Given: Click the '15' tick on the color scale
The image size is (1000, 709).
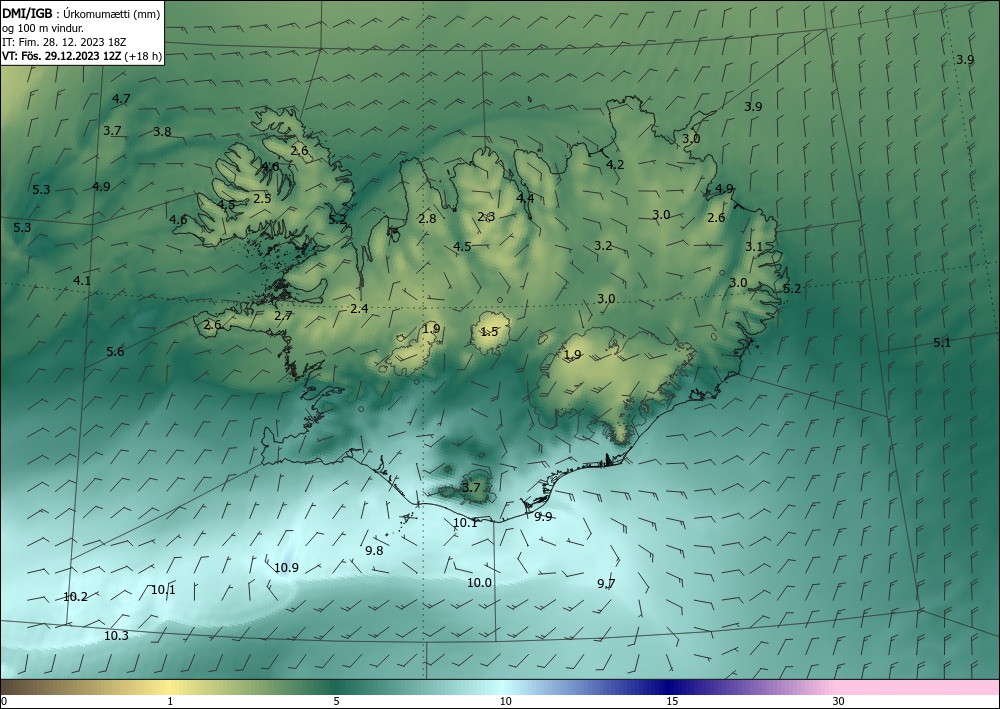Looking at the screenshot, I should [672, 701].
